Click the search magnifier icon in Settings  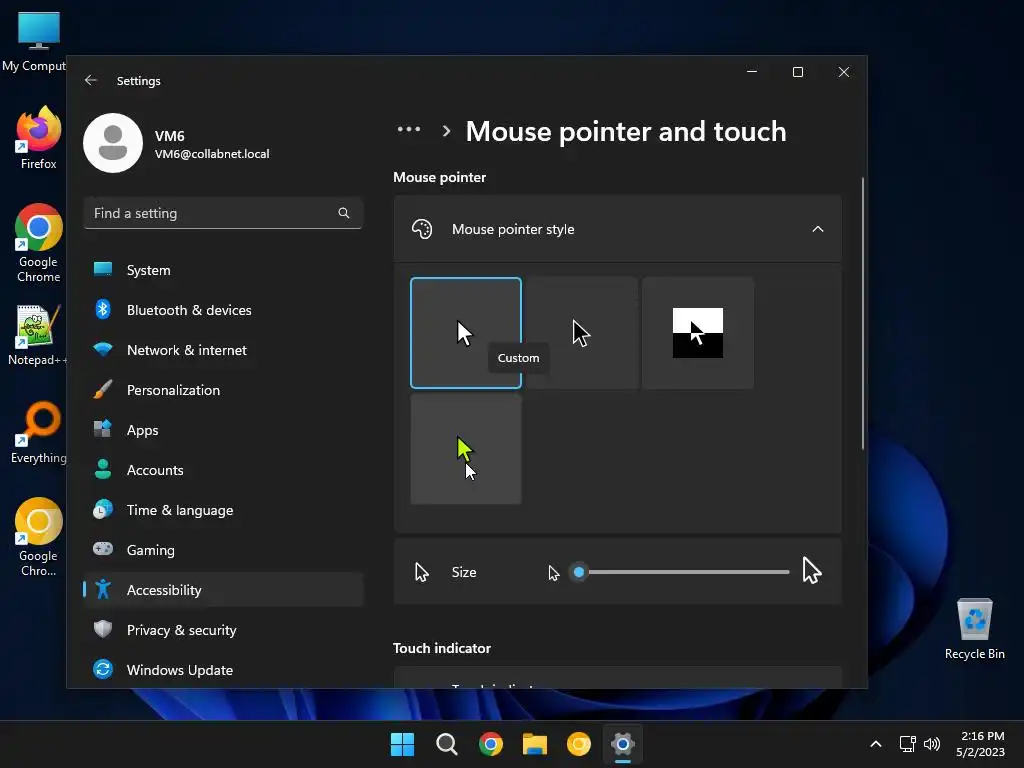point(344,213)
